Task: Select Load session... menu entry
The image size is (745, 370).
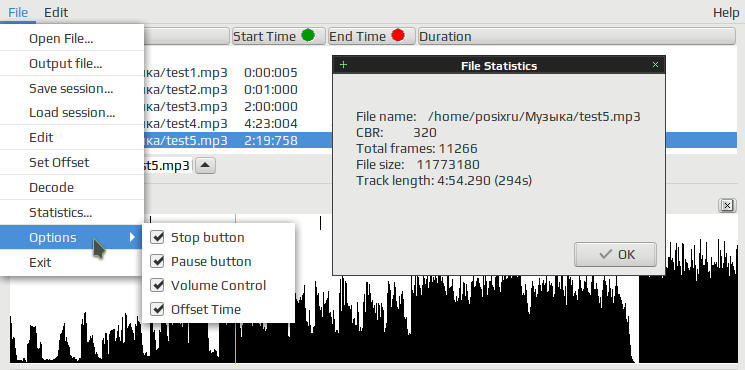Action: click(72, 113)
